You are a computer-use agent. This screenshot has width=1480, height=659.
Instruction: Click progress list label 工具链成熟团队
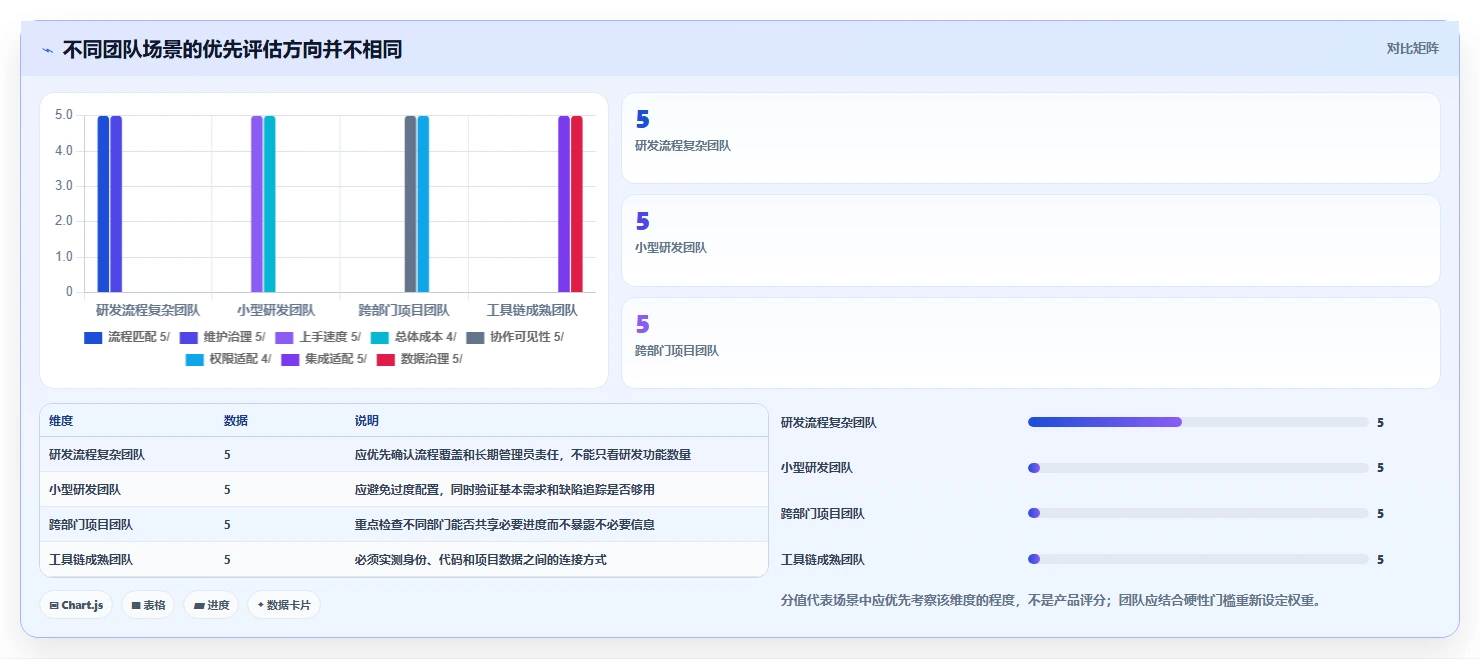tap(823, 559)
